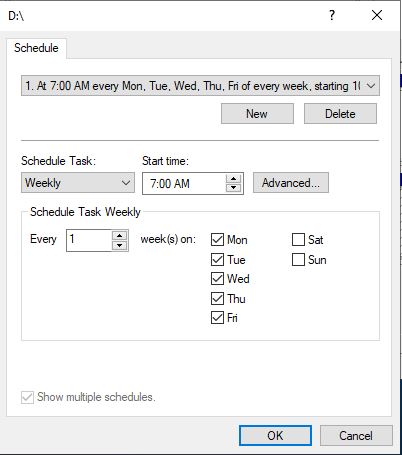This screenshot has width=402, height=455.
Task: Click the Delete schedule button
Action: click(340, 114)
